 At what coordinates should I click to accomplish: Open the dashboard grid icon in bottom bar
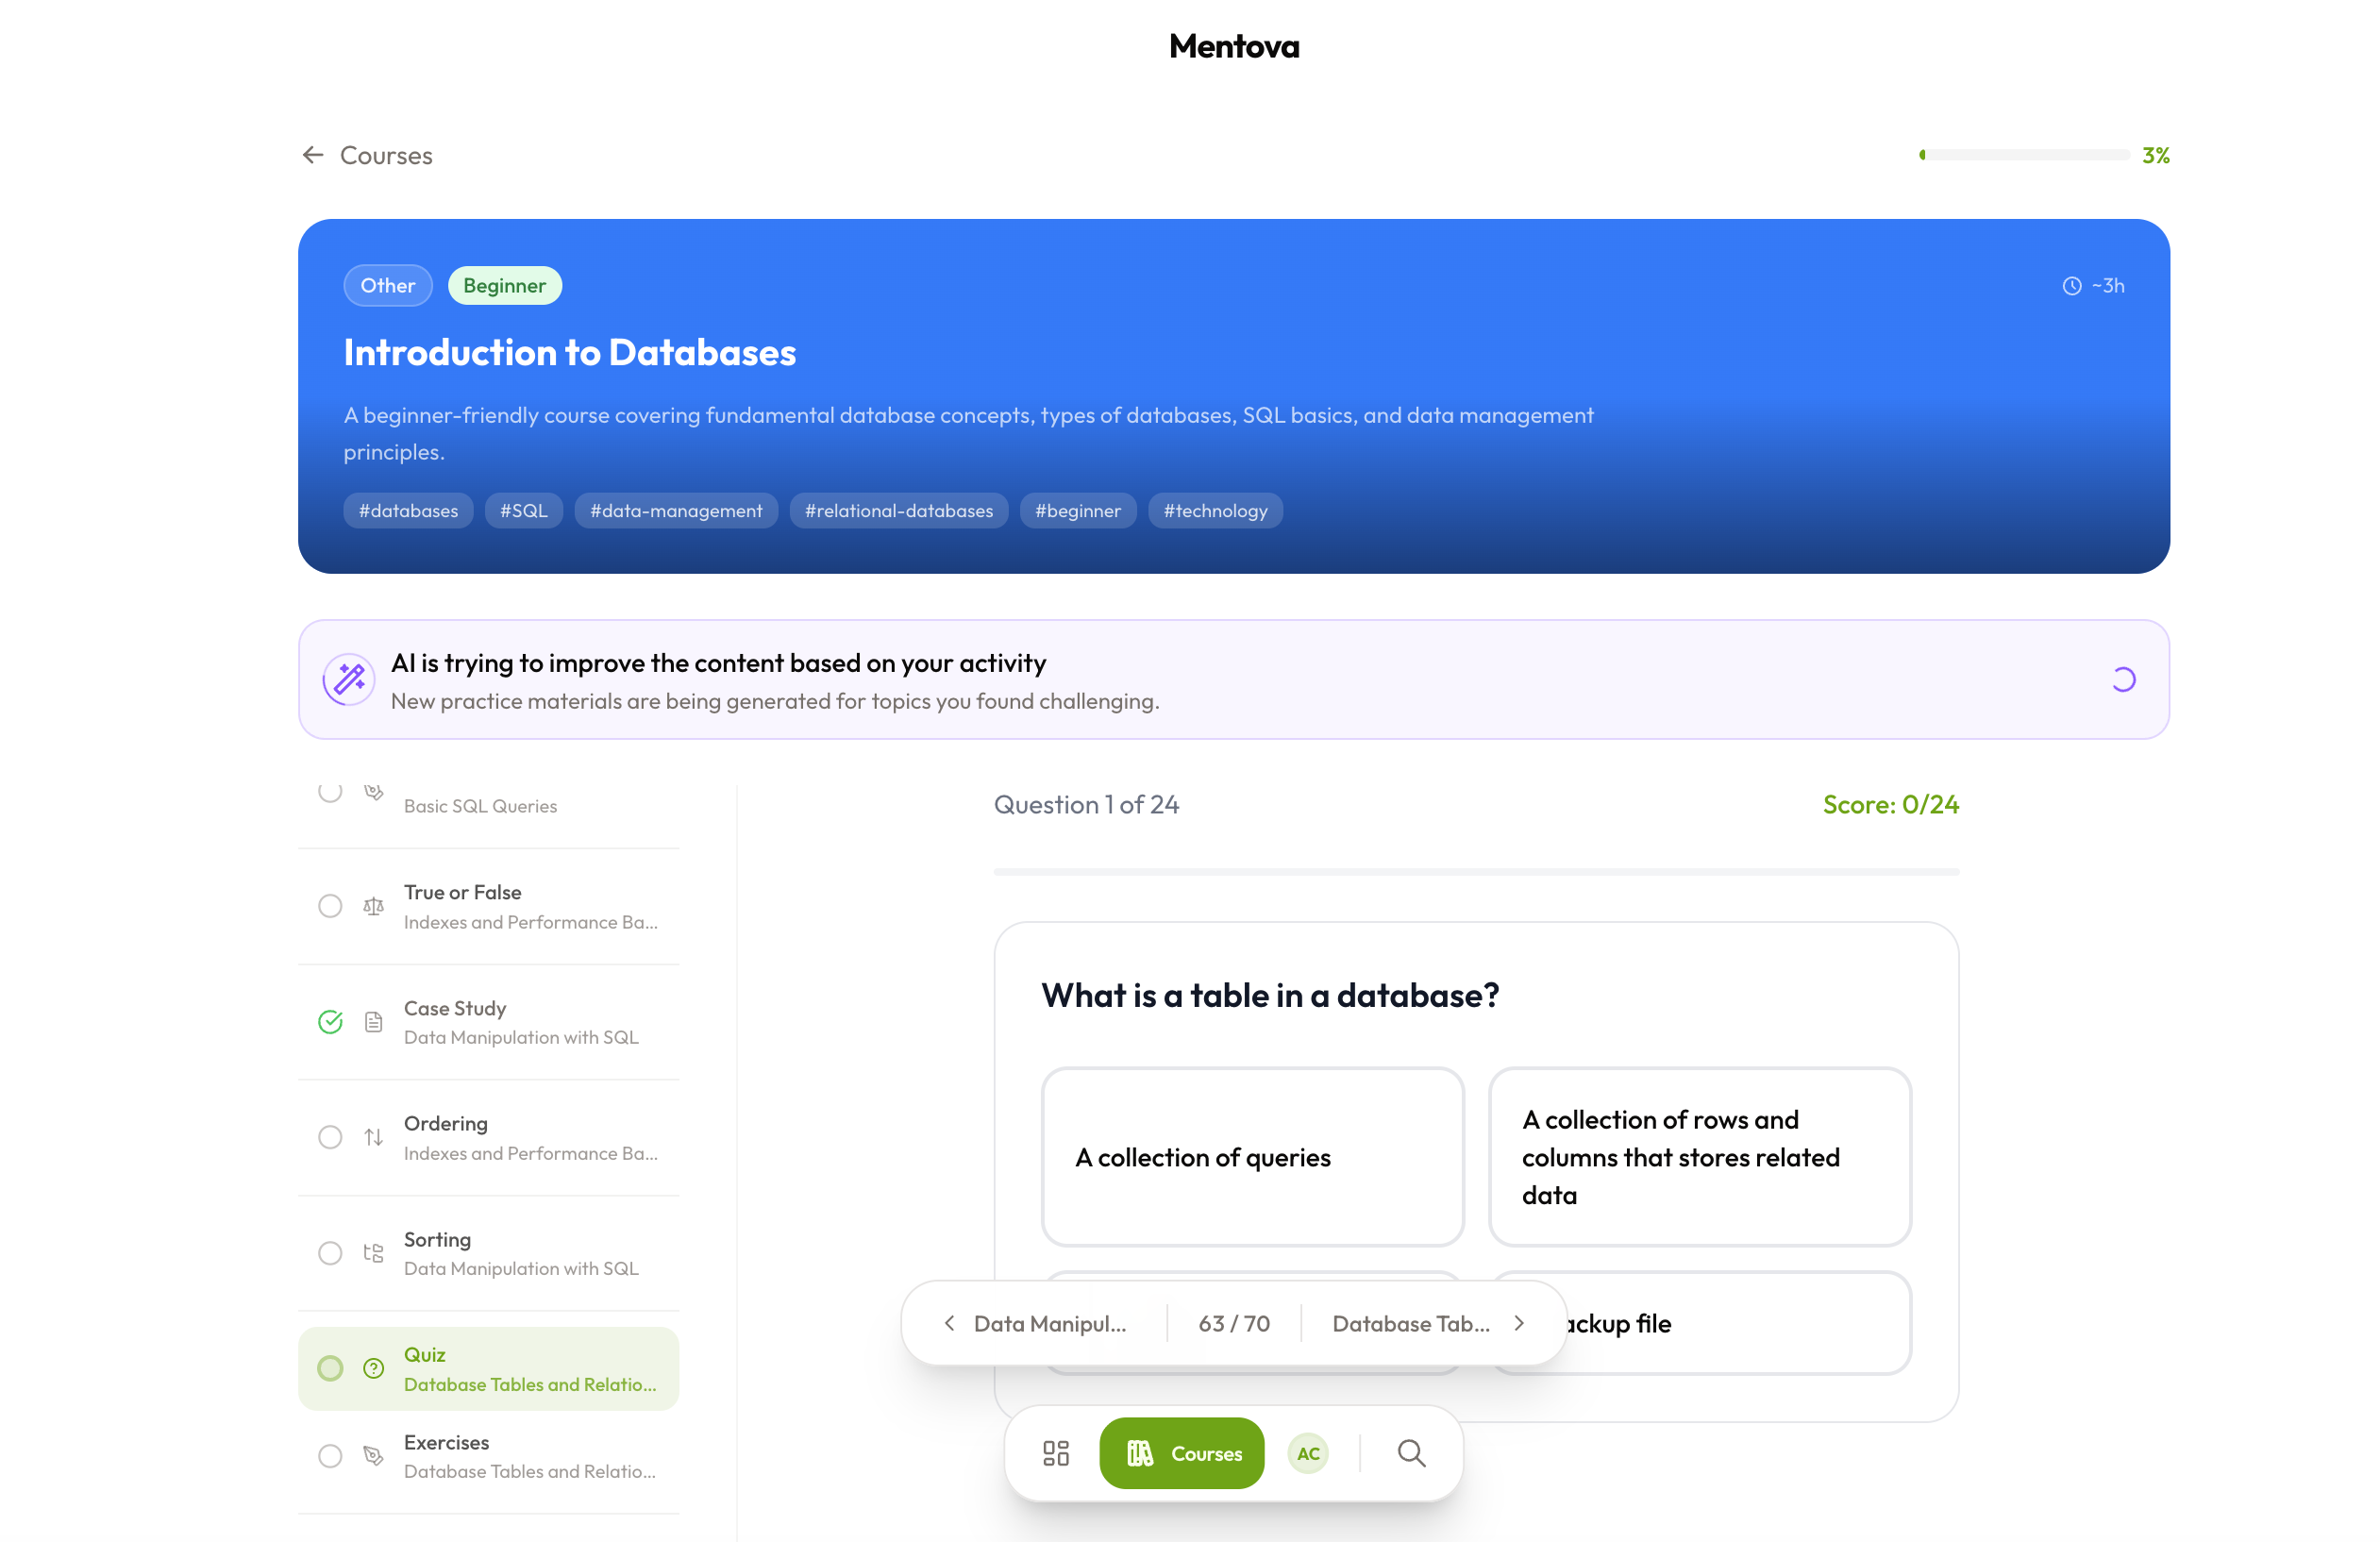(x=1056, y=1453)
